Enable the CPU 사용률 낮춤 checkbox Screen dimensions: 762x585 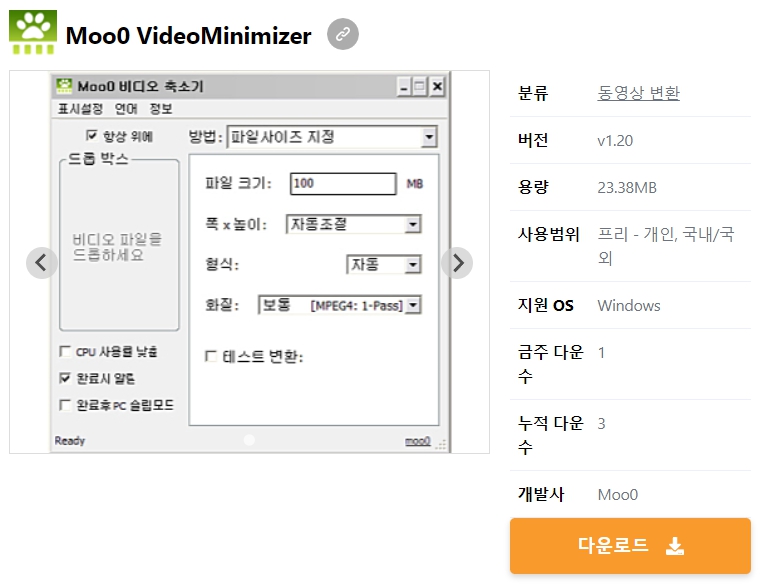pos(64,351)
